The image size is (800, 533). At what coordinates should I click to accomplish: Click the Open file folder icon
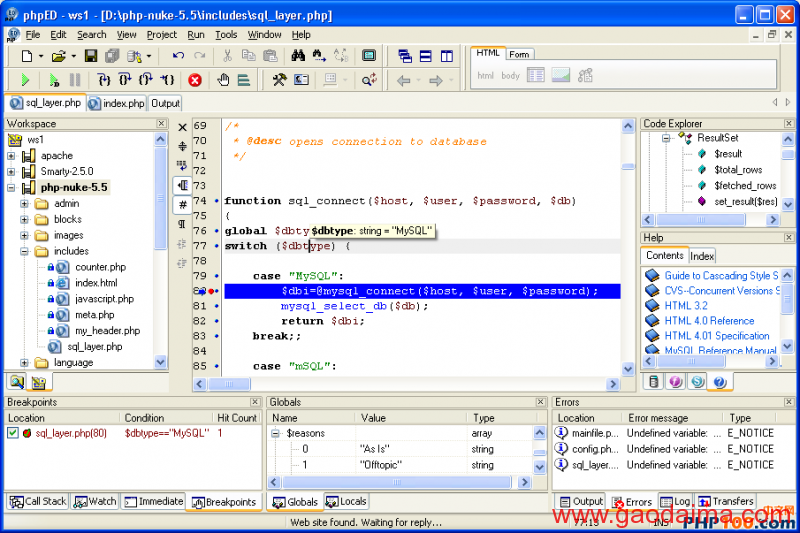pyautogui.click(x=59, y=56)
